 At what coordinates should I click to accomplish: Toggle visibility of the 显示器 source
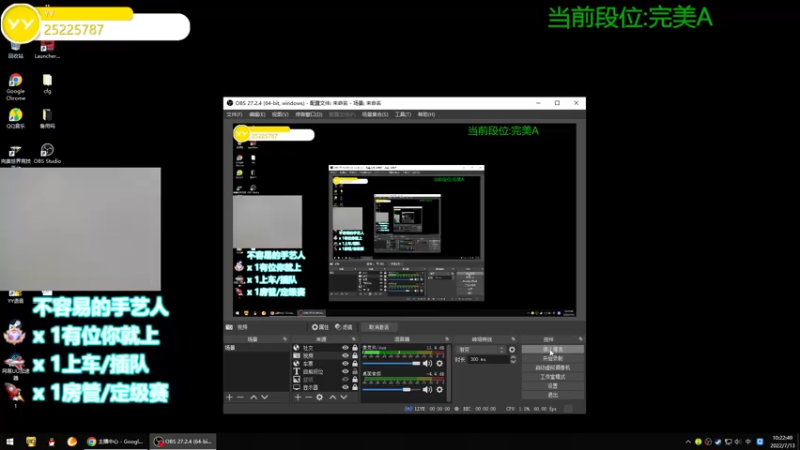[345, 387]
